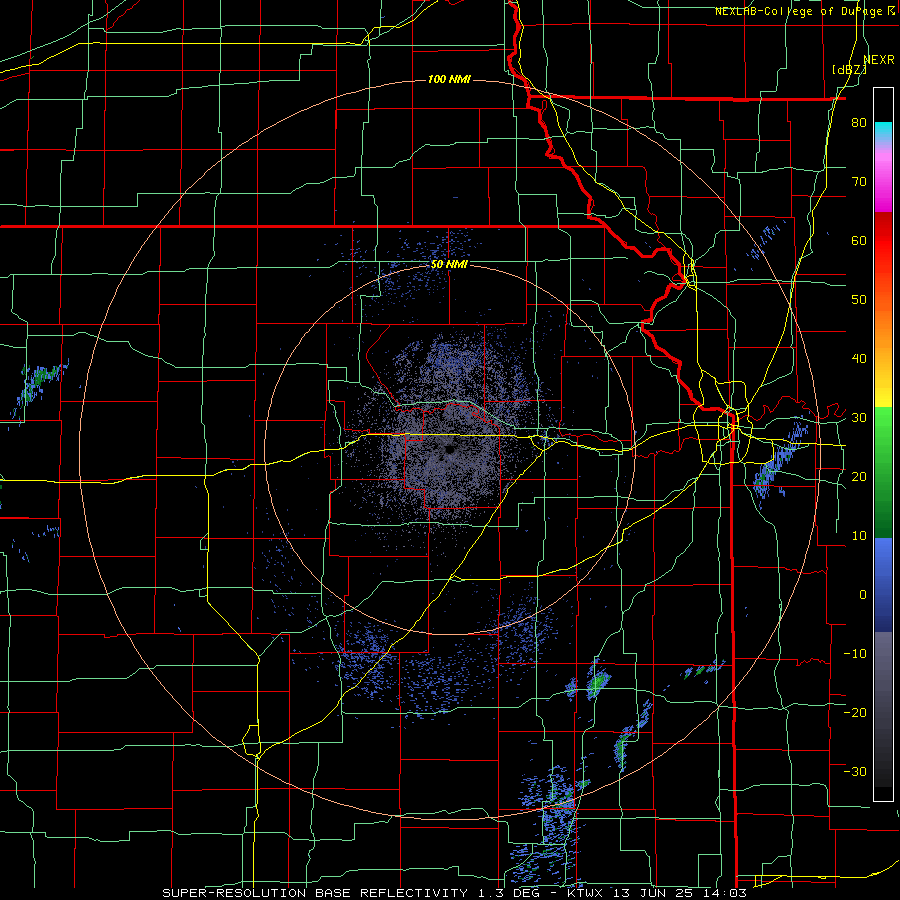
Task: Click the green section of the reflectivity color bar
Action: pyautogui.click(x=883, y=473)
